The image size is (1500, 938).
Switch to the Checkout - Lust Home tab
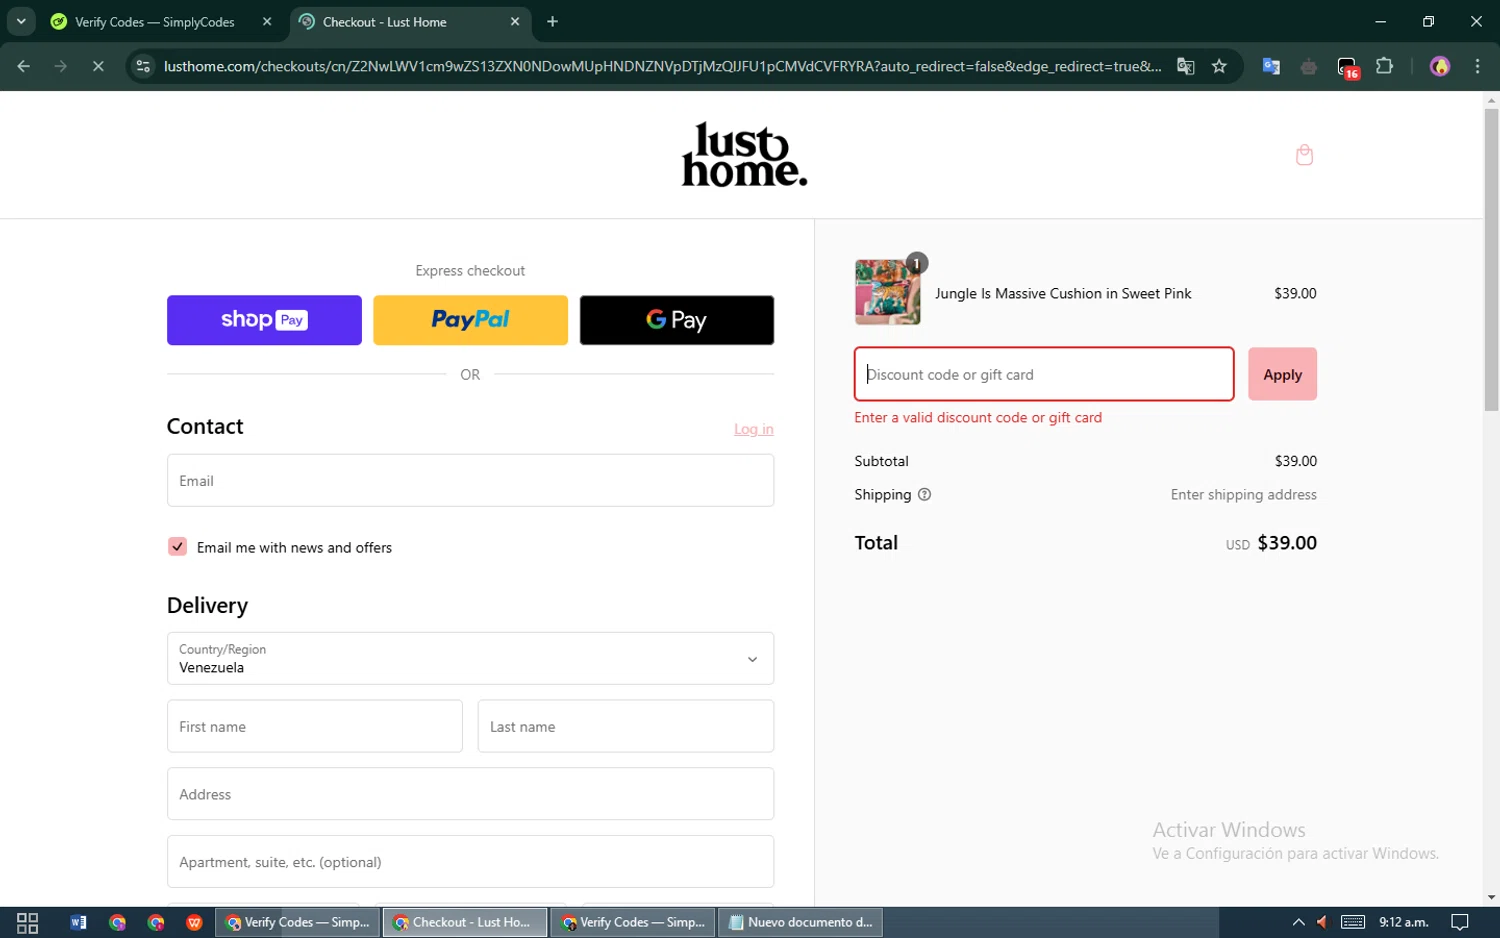412,21
